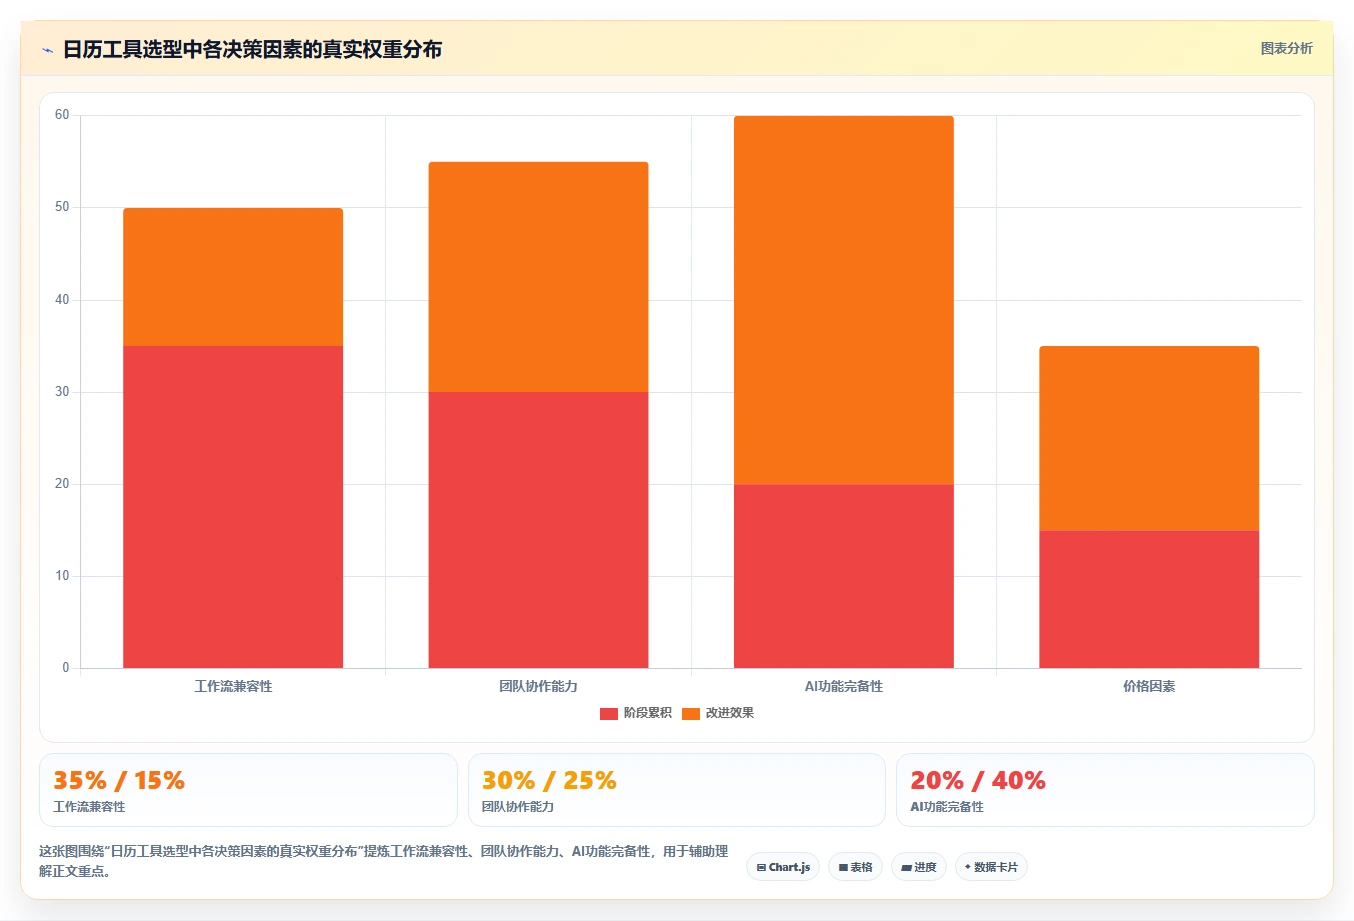
Task: Click the AI功能完备性 x-axis label
Action: [844, 686]
